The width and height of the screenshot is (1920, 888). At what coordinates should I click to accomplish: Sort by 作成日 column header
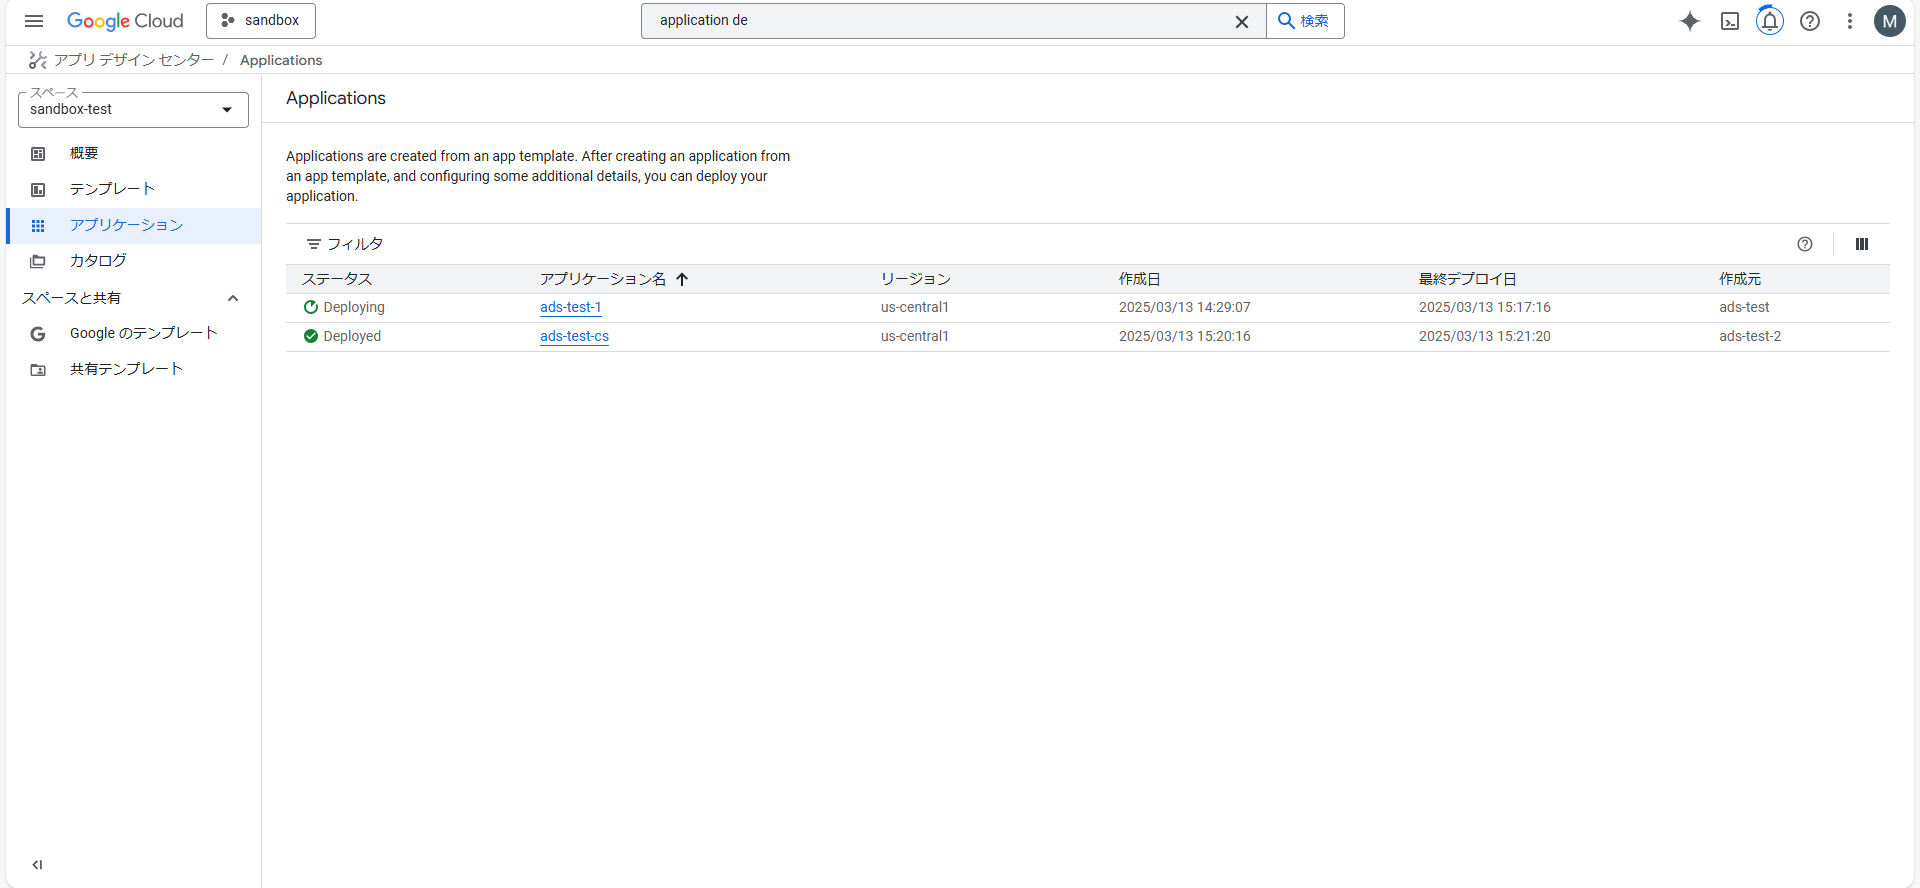pos(1139,279)
